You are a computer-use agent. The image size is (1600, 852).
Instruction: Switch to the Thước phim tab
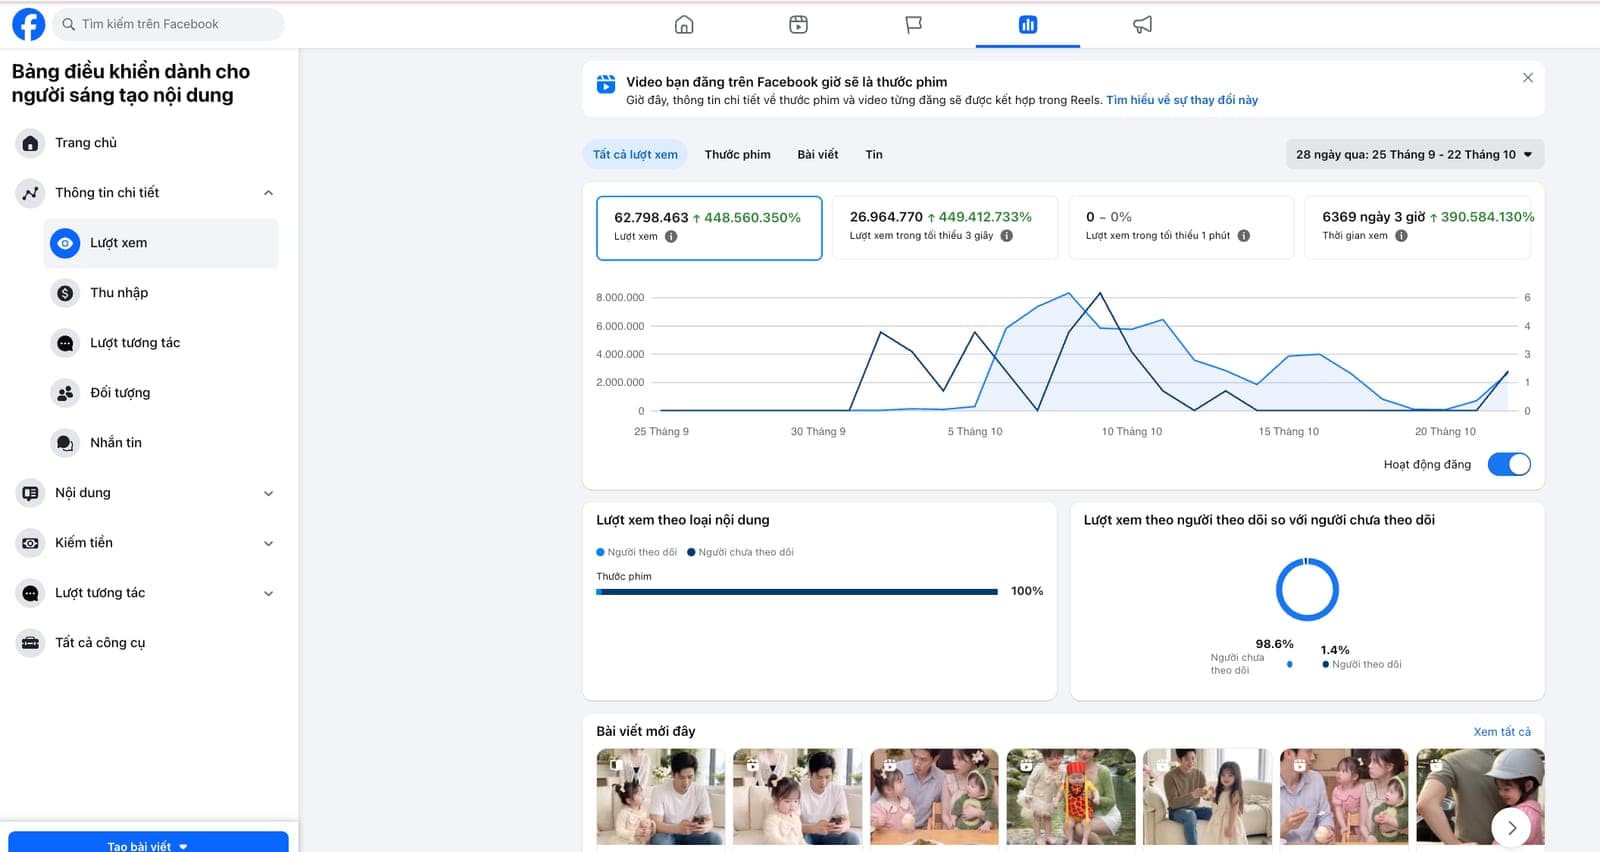738,154
